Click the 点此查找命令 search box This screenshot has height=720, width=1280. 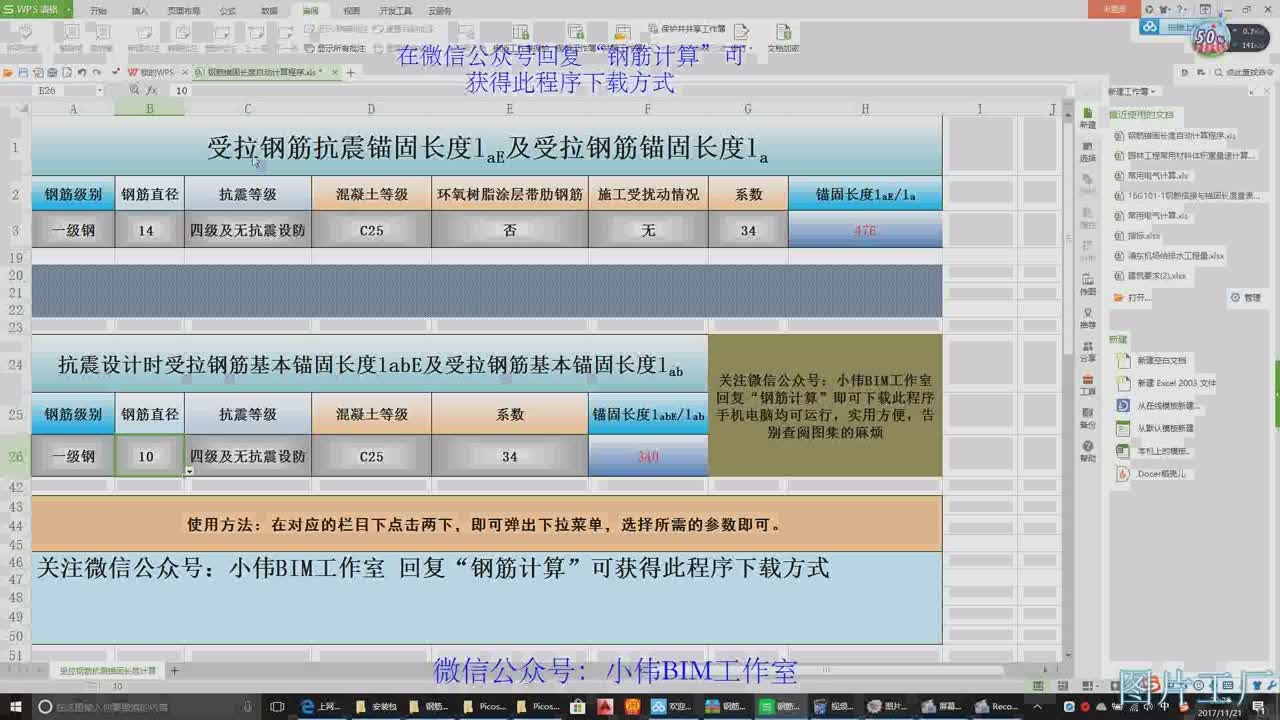1244,72
